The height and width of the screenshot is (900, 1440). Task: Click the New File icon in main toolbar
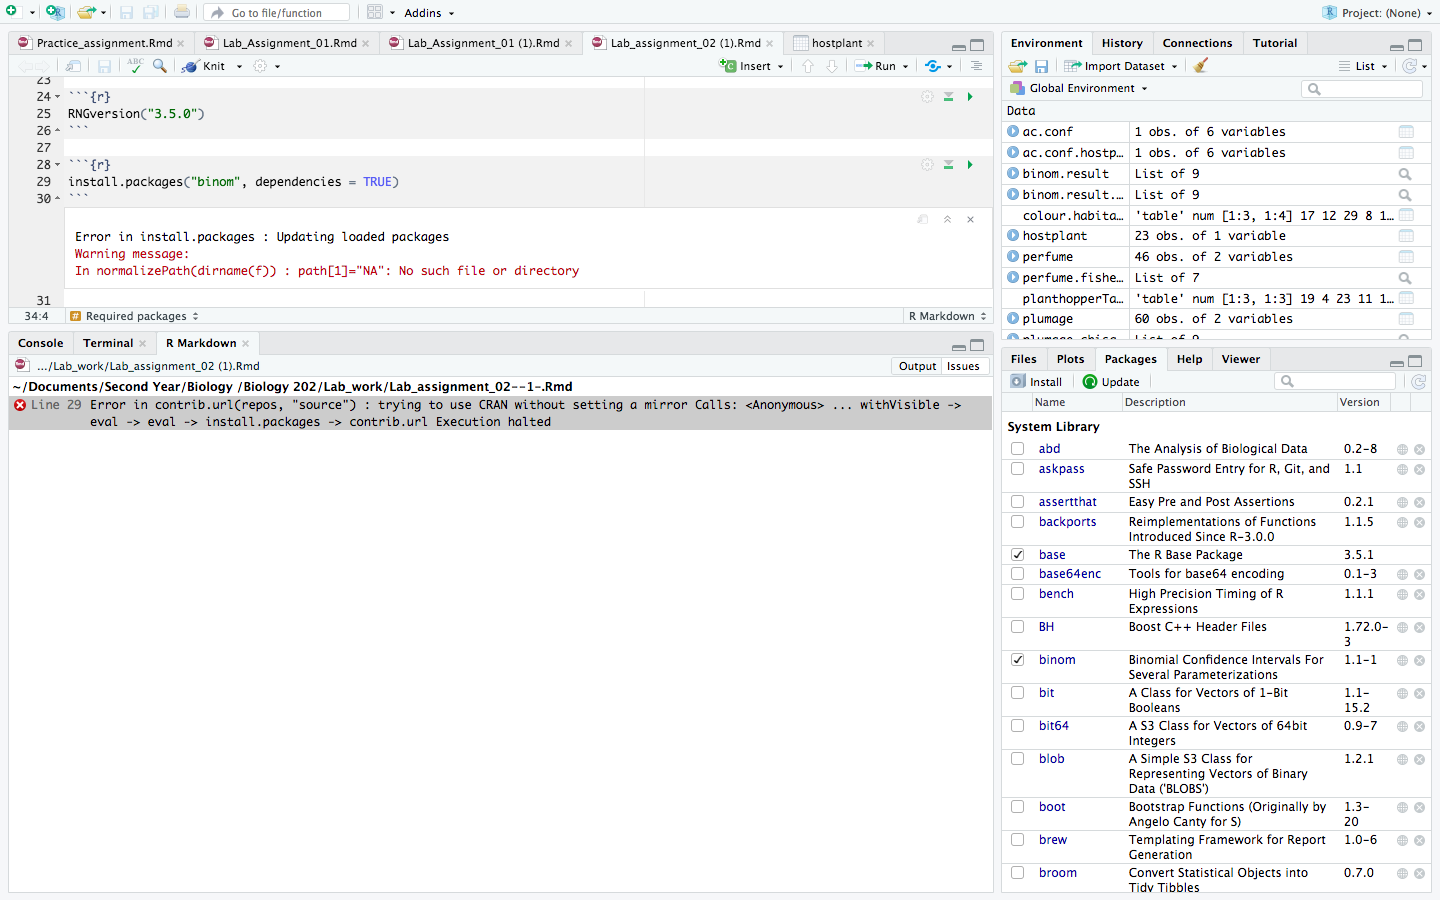click(x=13, y=12)
